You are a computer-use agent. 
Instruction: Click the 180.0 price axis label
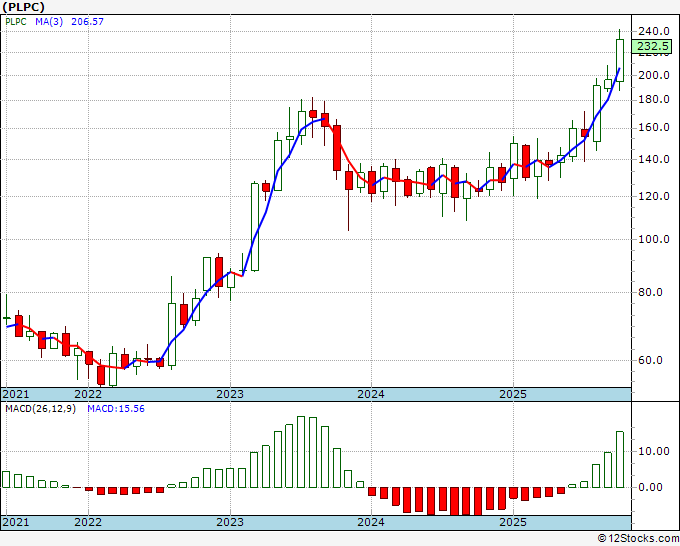[x=654, y=100]
